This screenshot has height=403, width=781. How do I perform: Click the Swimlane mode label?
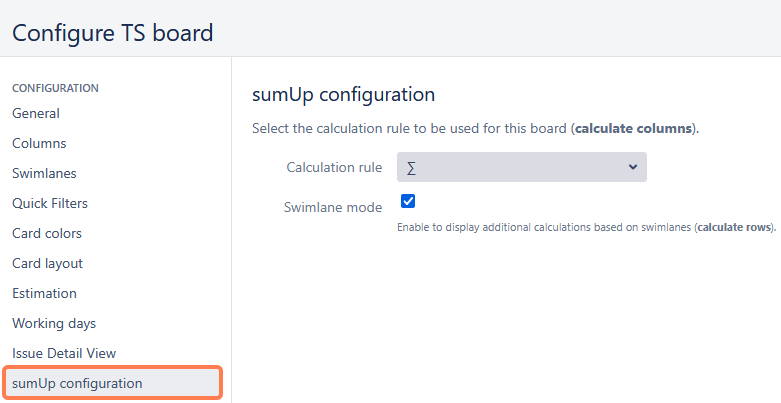click(x=333, y=207)
